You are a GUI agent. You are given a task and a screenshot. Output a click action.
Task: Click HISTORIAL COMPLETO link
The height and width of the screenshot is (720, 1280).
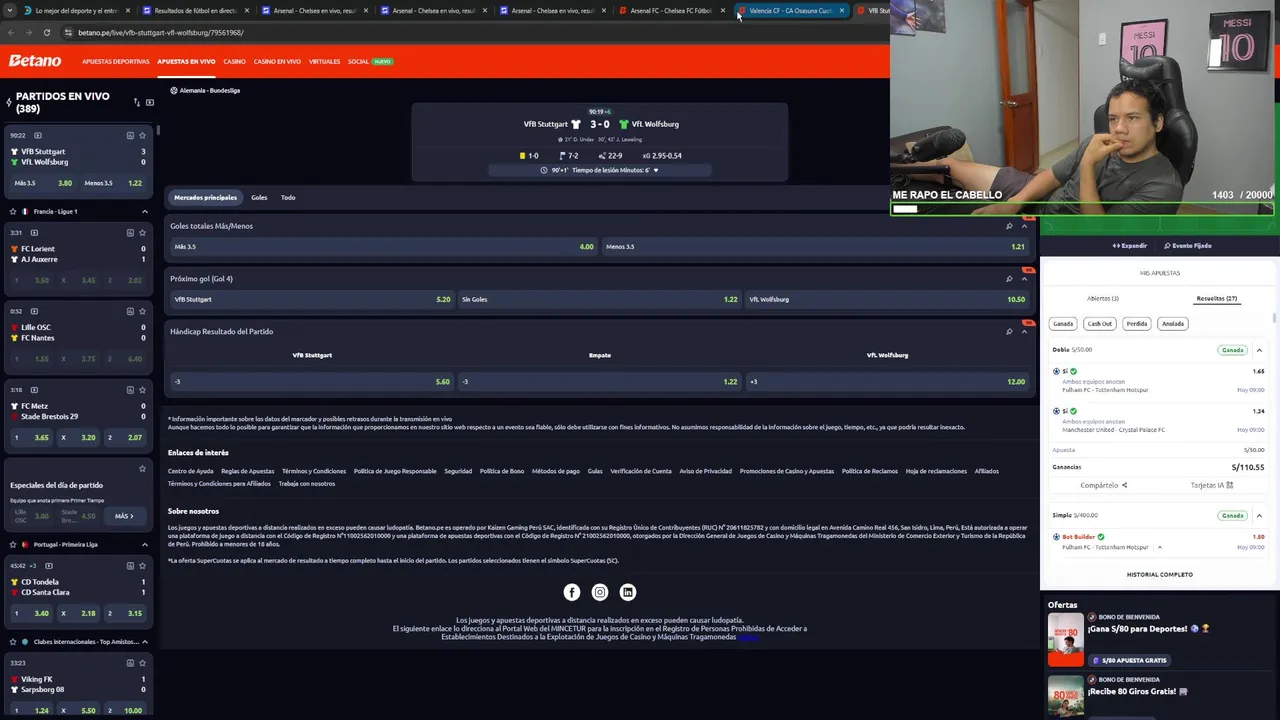pos(1160,574)
